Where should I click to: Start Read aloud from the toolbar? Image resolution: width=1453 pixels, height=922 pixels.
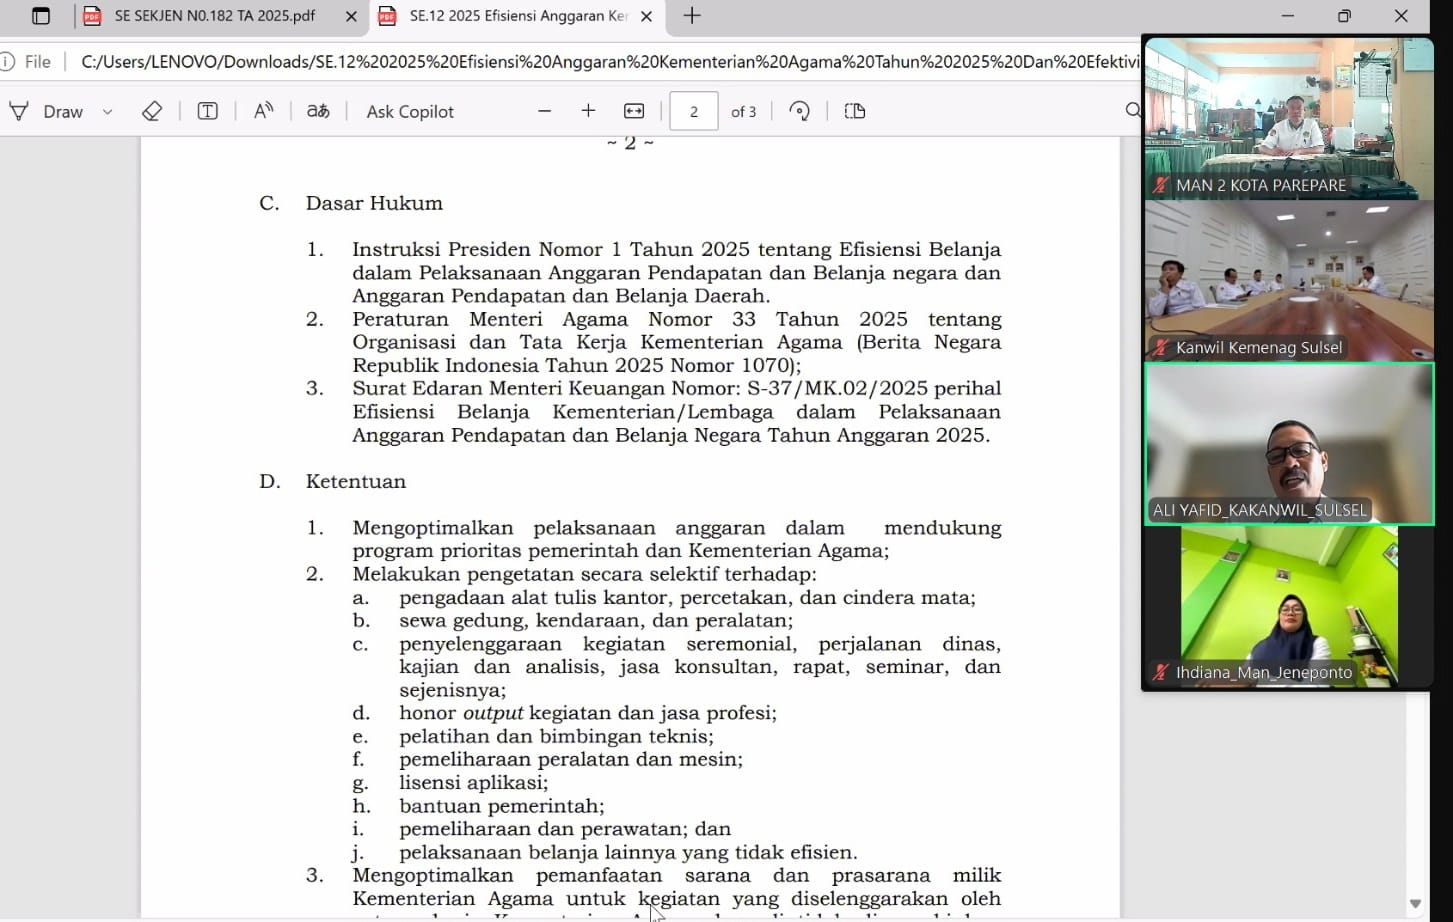point(263,111)
